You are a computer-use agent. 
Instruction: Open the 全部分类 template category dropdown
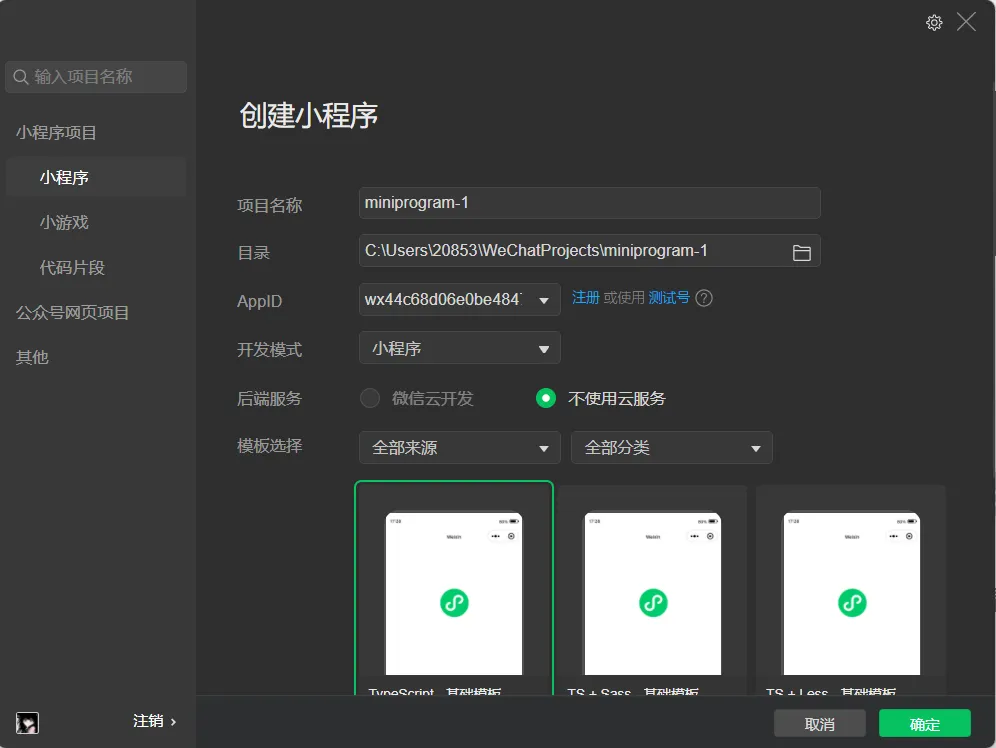point(671,448)
